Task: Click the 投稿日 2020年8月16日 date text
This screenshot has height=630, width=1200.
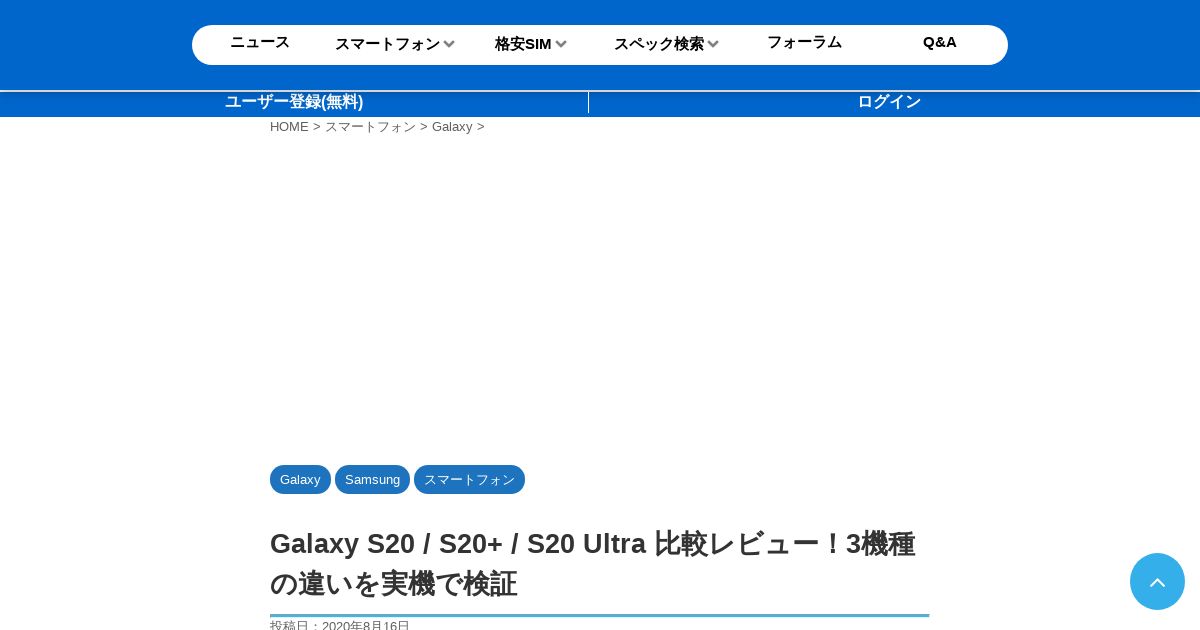Action: click(340, 626)
